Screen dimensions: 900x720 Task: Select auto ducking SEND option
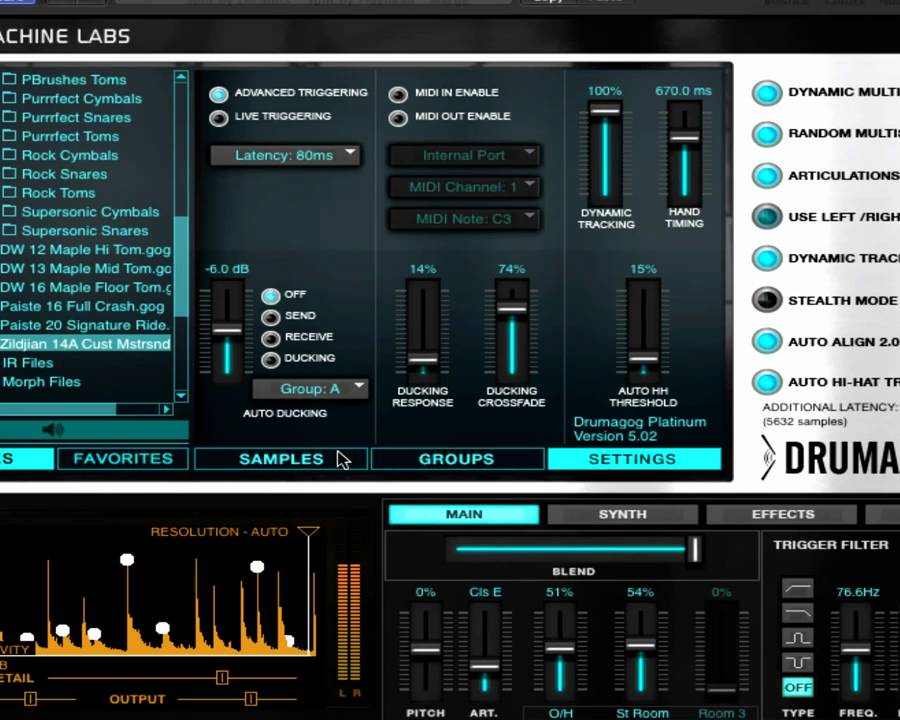pyautogui.click(x=271, y=317)
